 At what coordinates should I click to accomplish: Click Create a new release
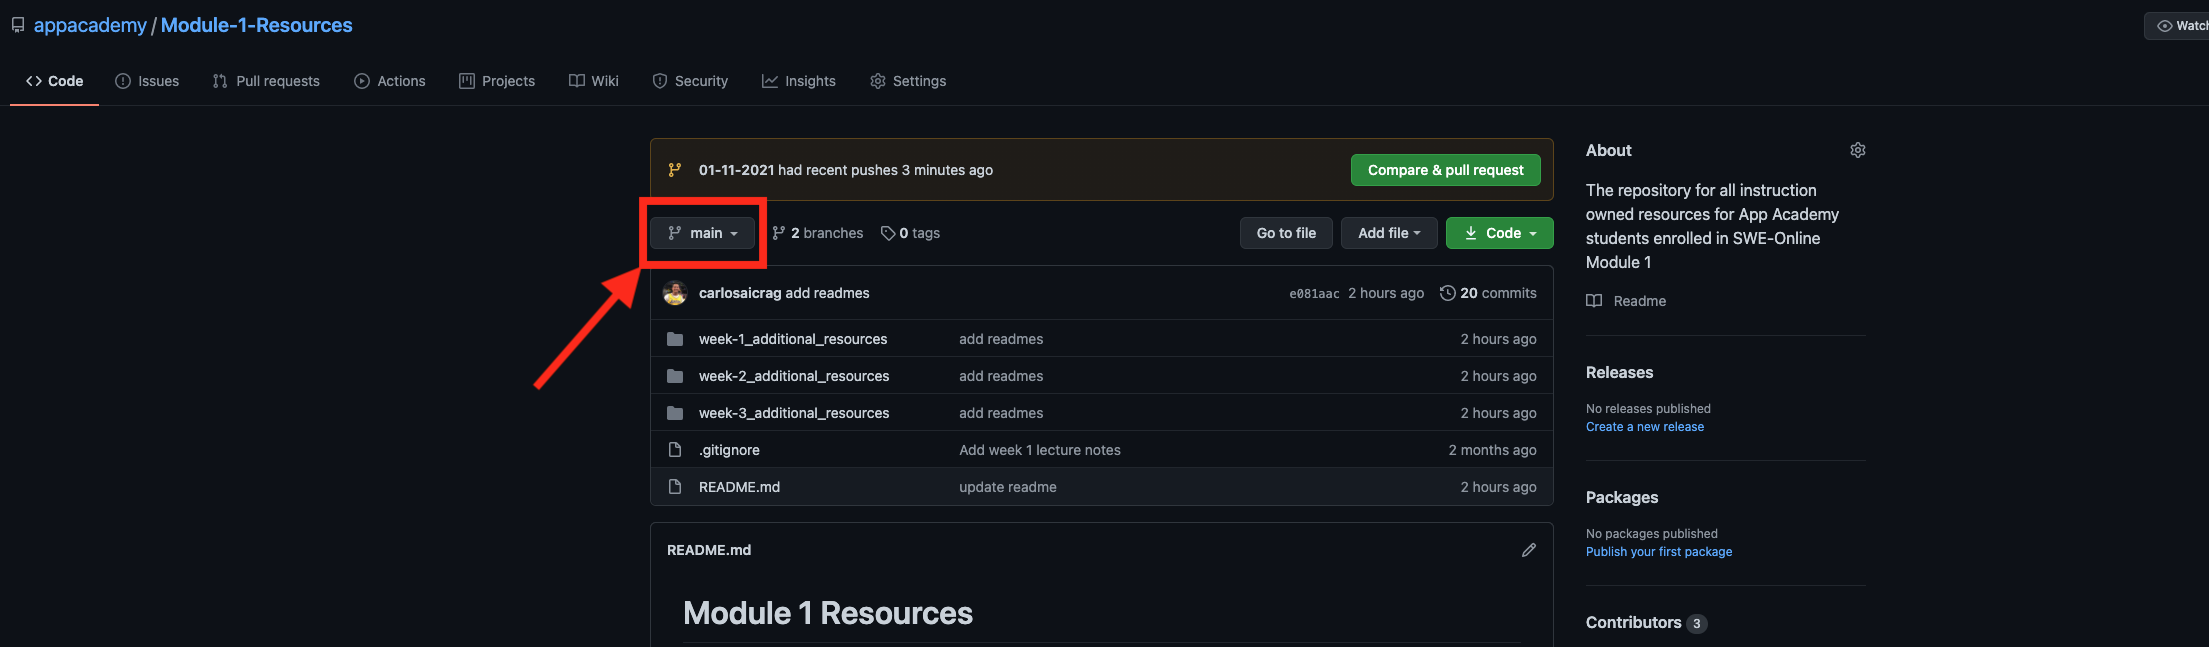click(1645, 427)
